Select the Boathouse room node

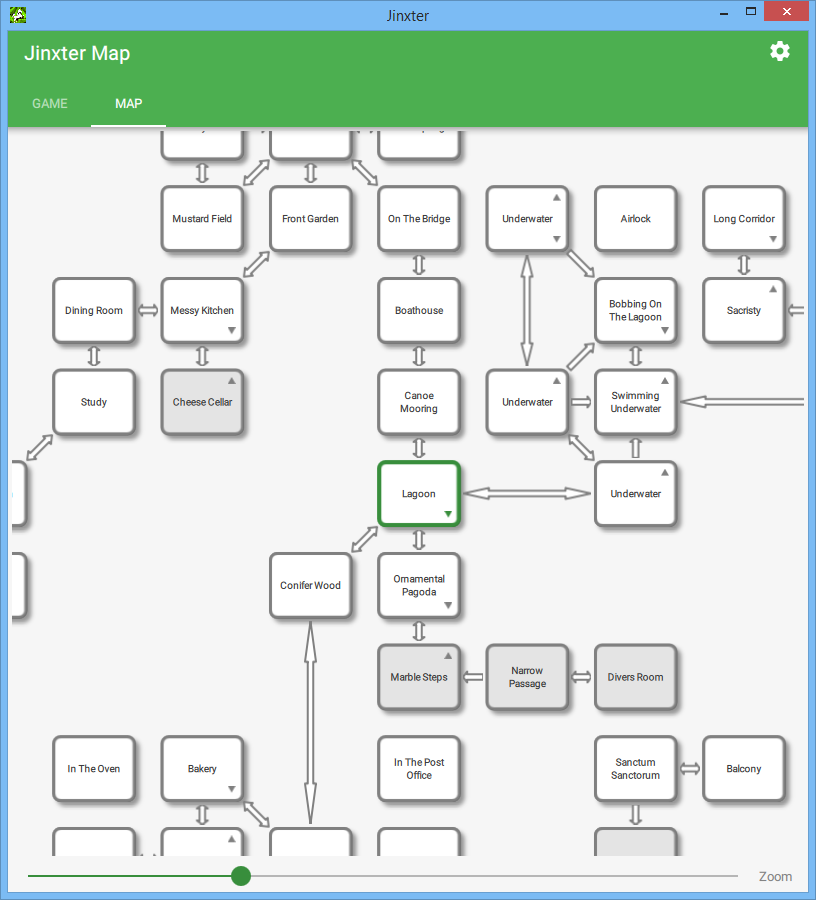419,311
